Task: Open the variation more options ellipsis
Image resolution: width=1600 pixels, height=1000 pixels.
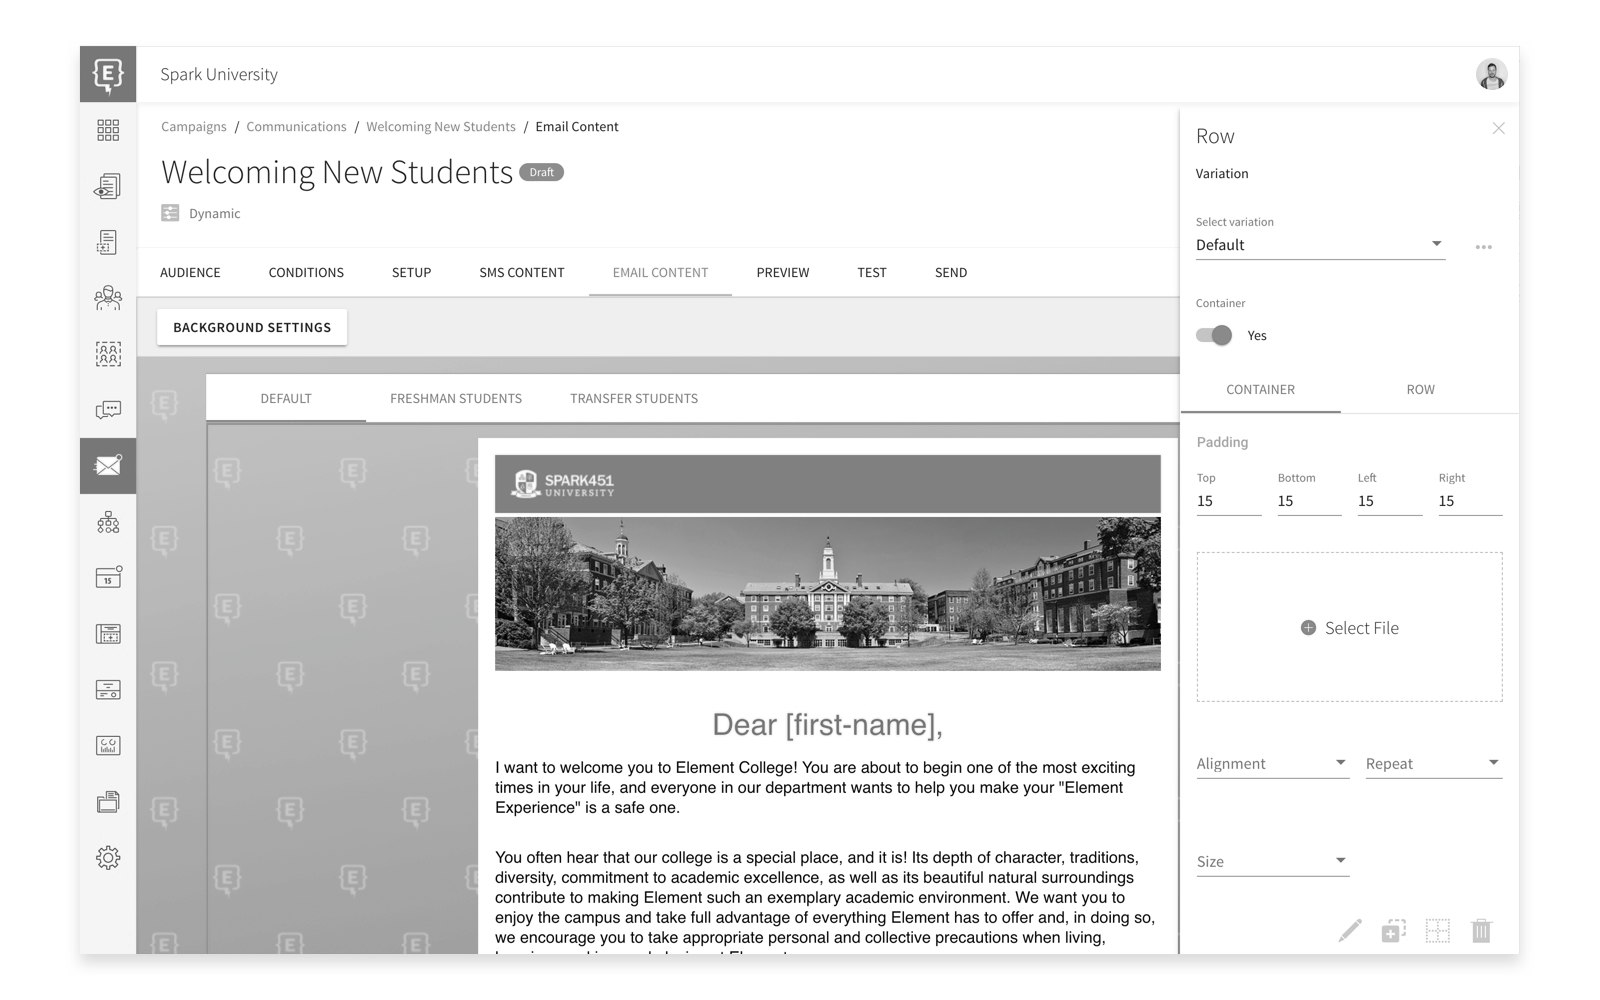Action: tap(1483, 247)
